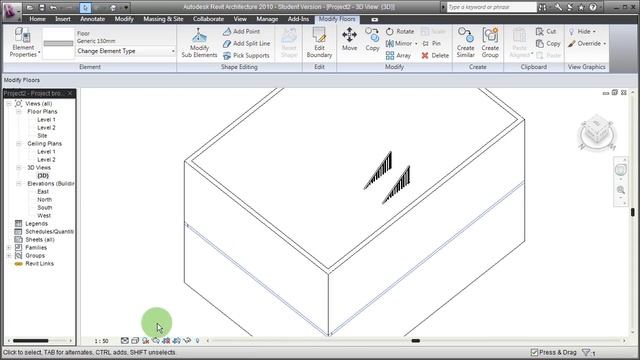Open Element Properties
This screenshot has width=640, height=360.
23,42
